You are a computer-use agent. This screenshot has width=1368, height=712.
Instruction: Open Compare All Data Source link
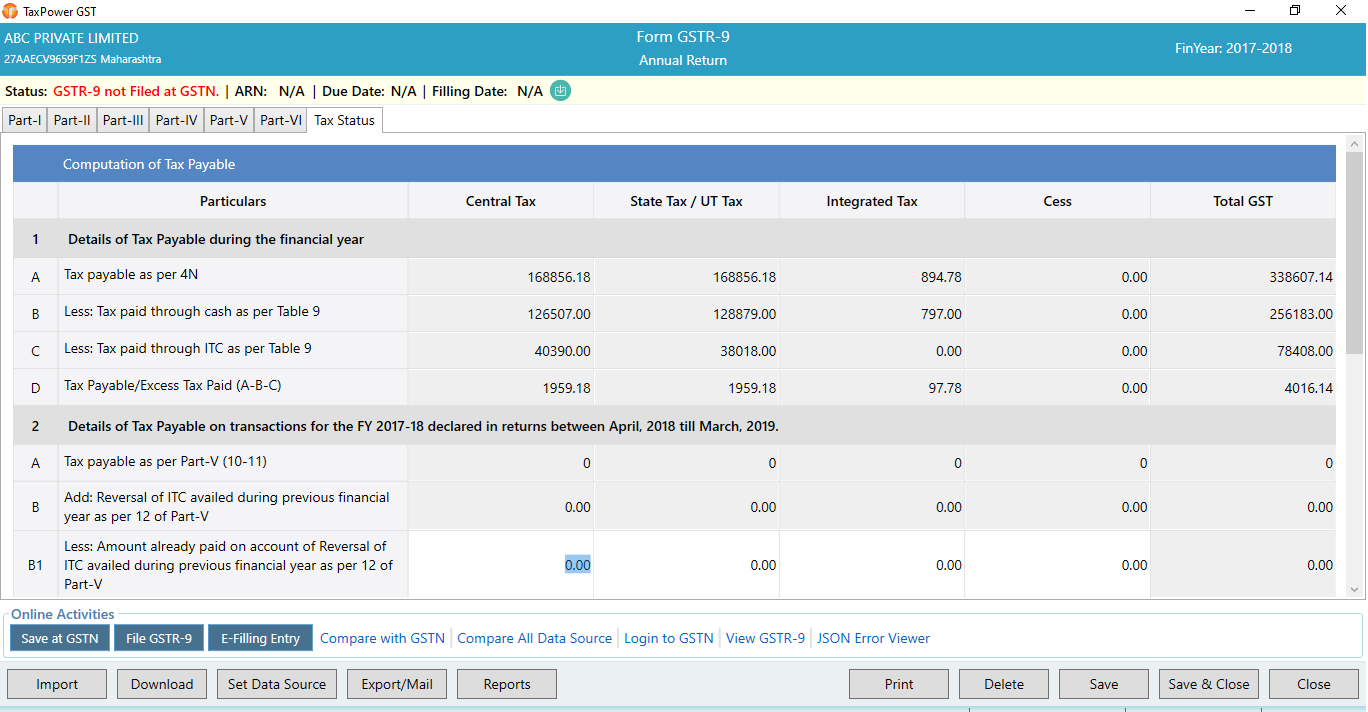(534, 638)
